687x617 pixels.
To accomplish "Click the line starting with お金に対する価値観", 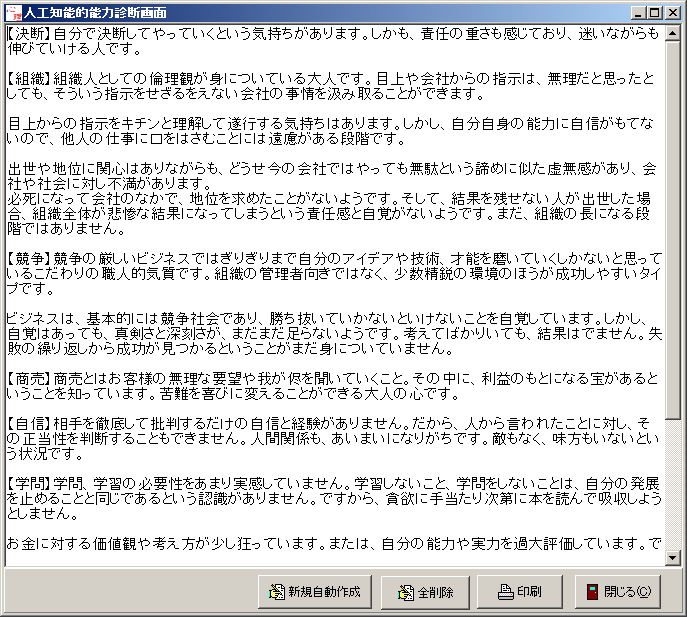I will click(x=334, y=543).
